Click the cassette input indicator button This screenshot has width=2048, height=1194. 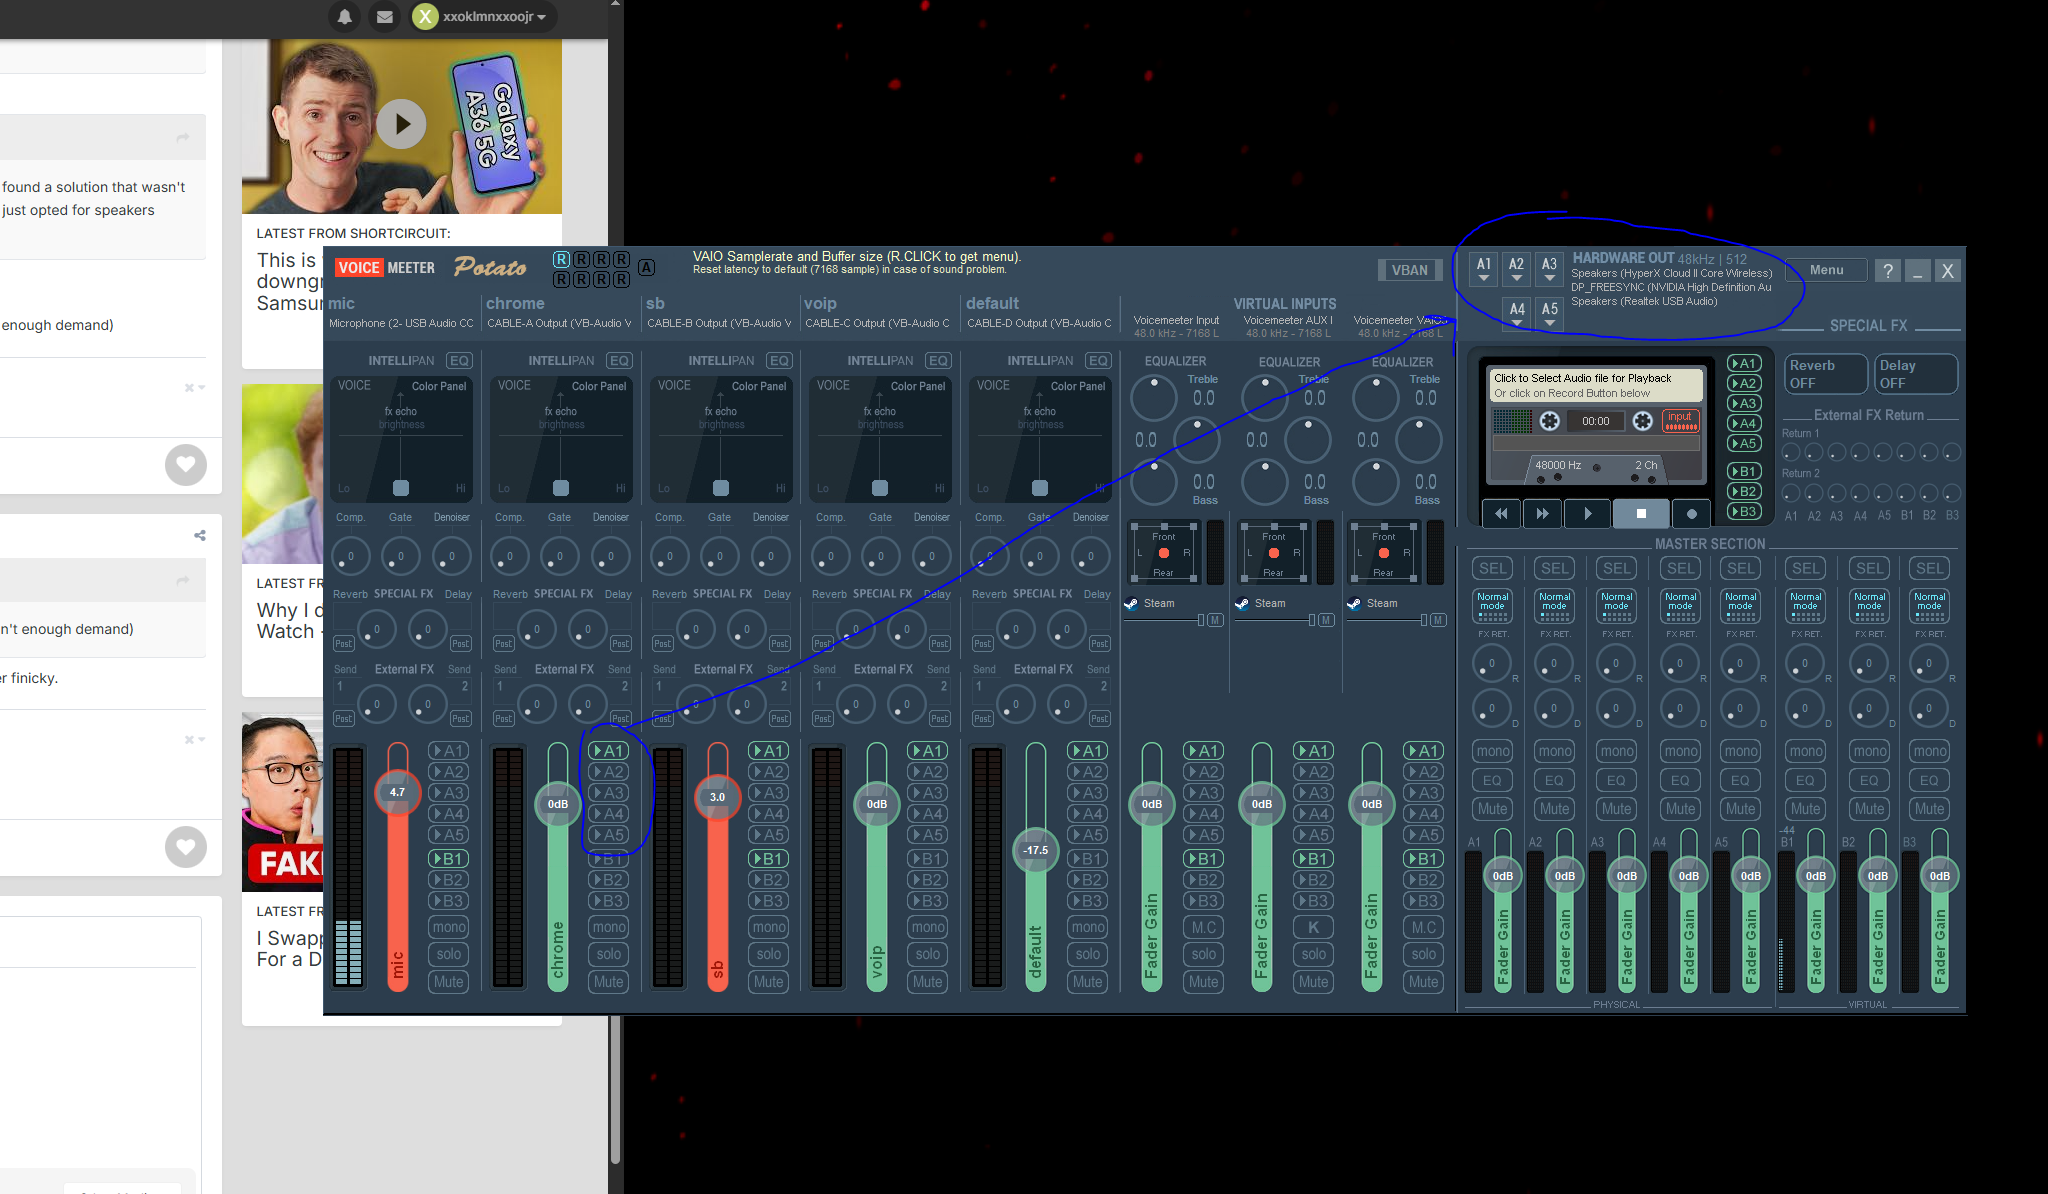(1681, 421)
